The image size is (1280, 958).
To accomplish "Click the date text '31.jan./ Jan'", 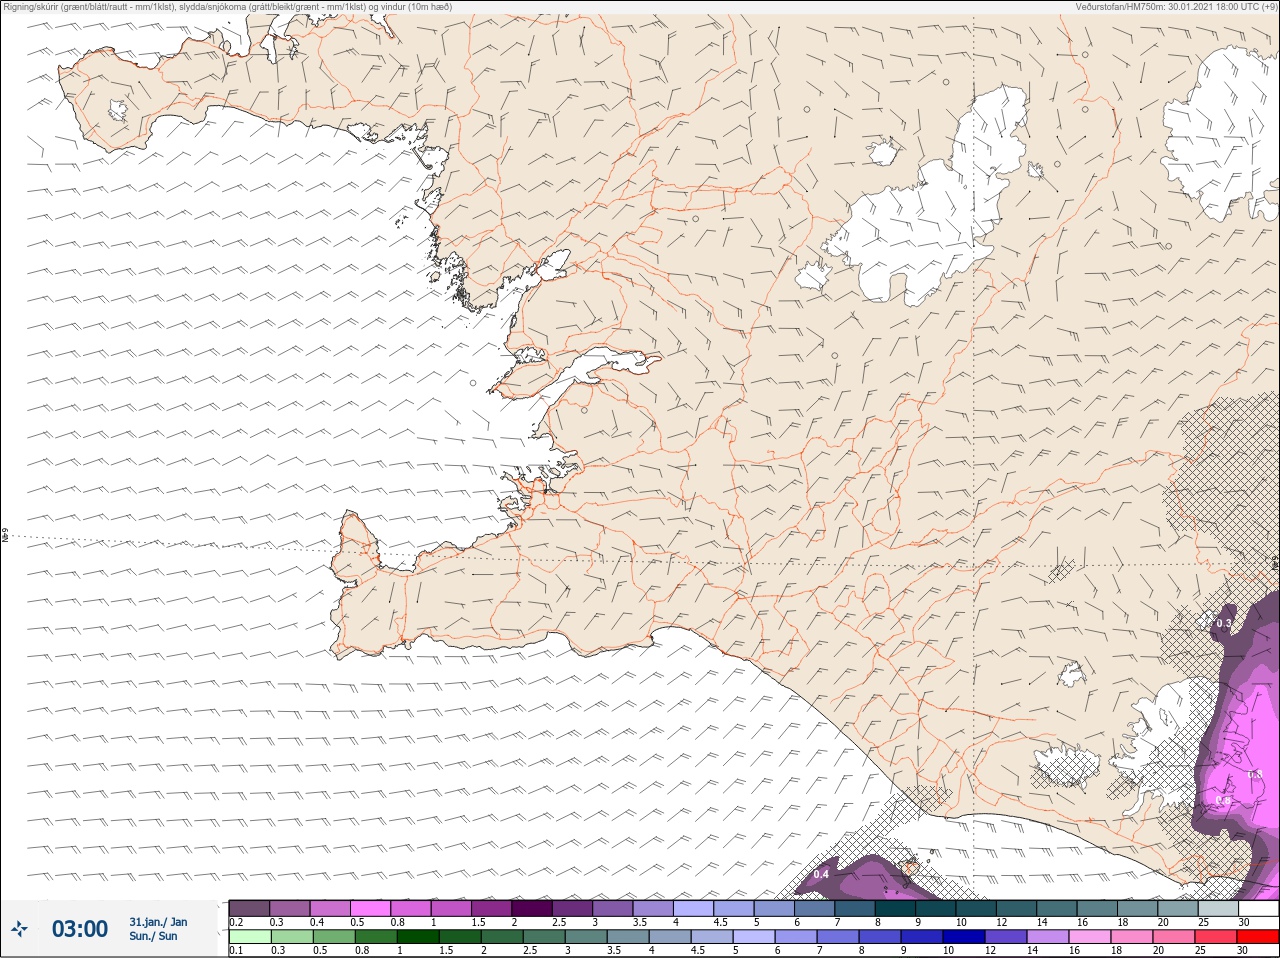I will coord(158,922).
